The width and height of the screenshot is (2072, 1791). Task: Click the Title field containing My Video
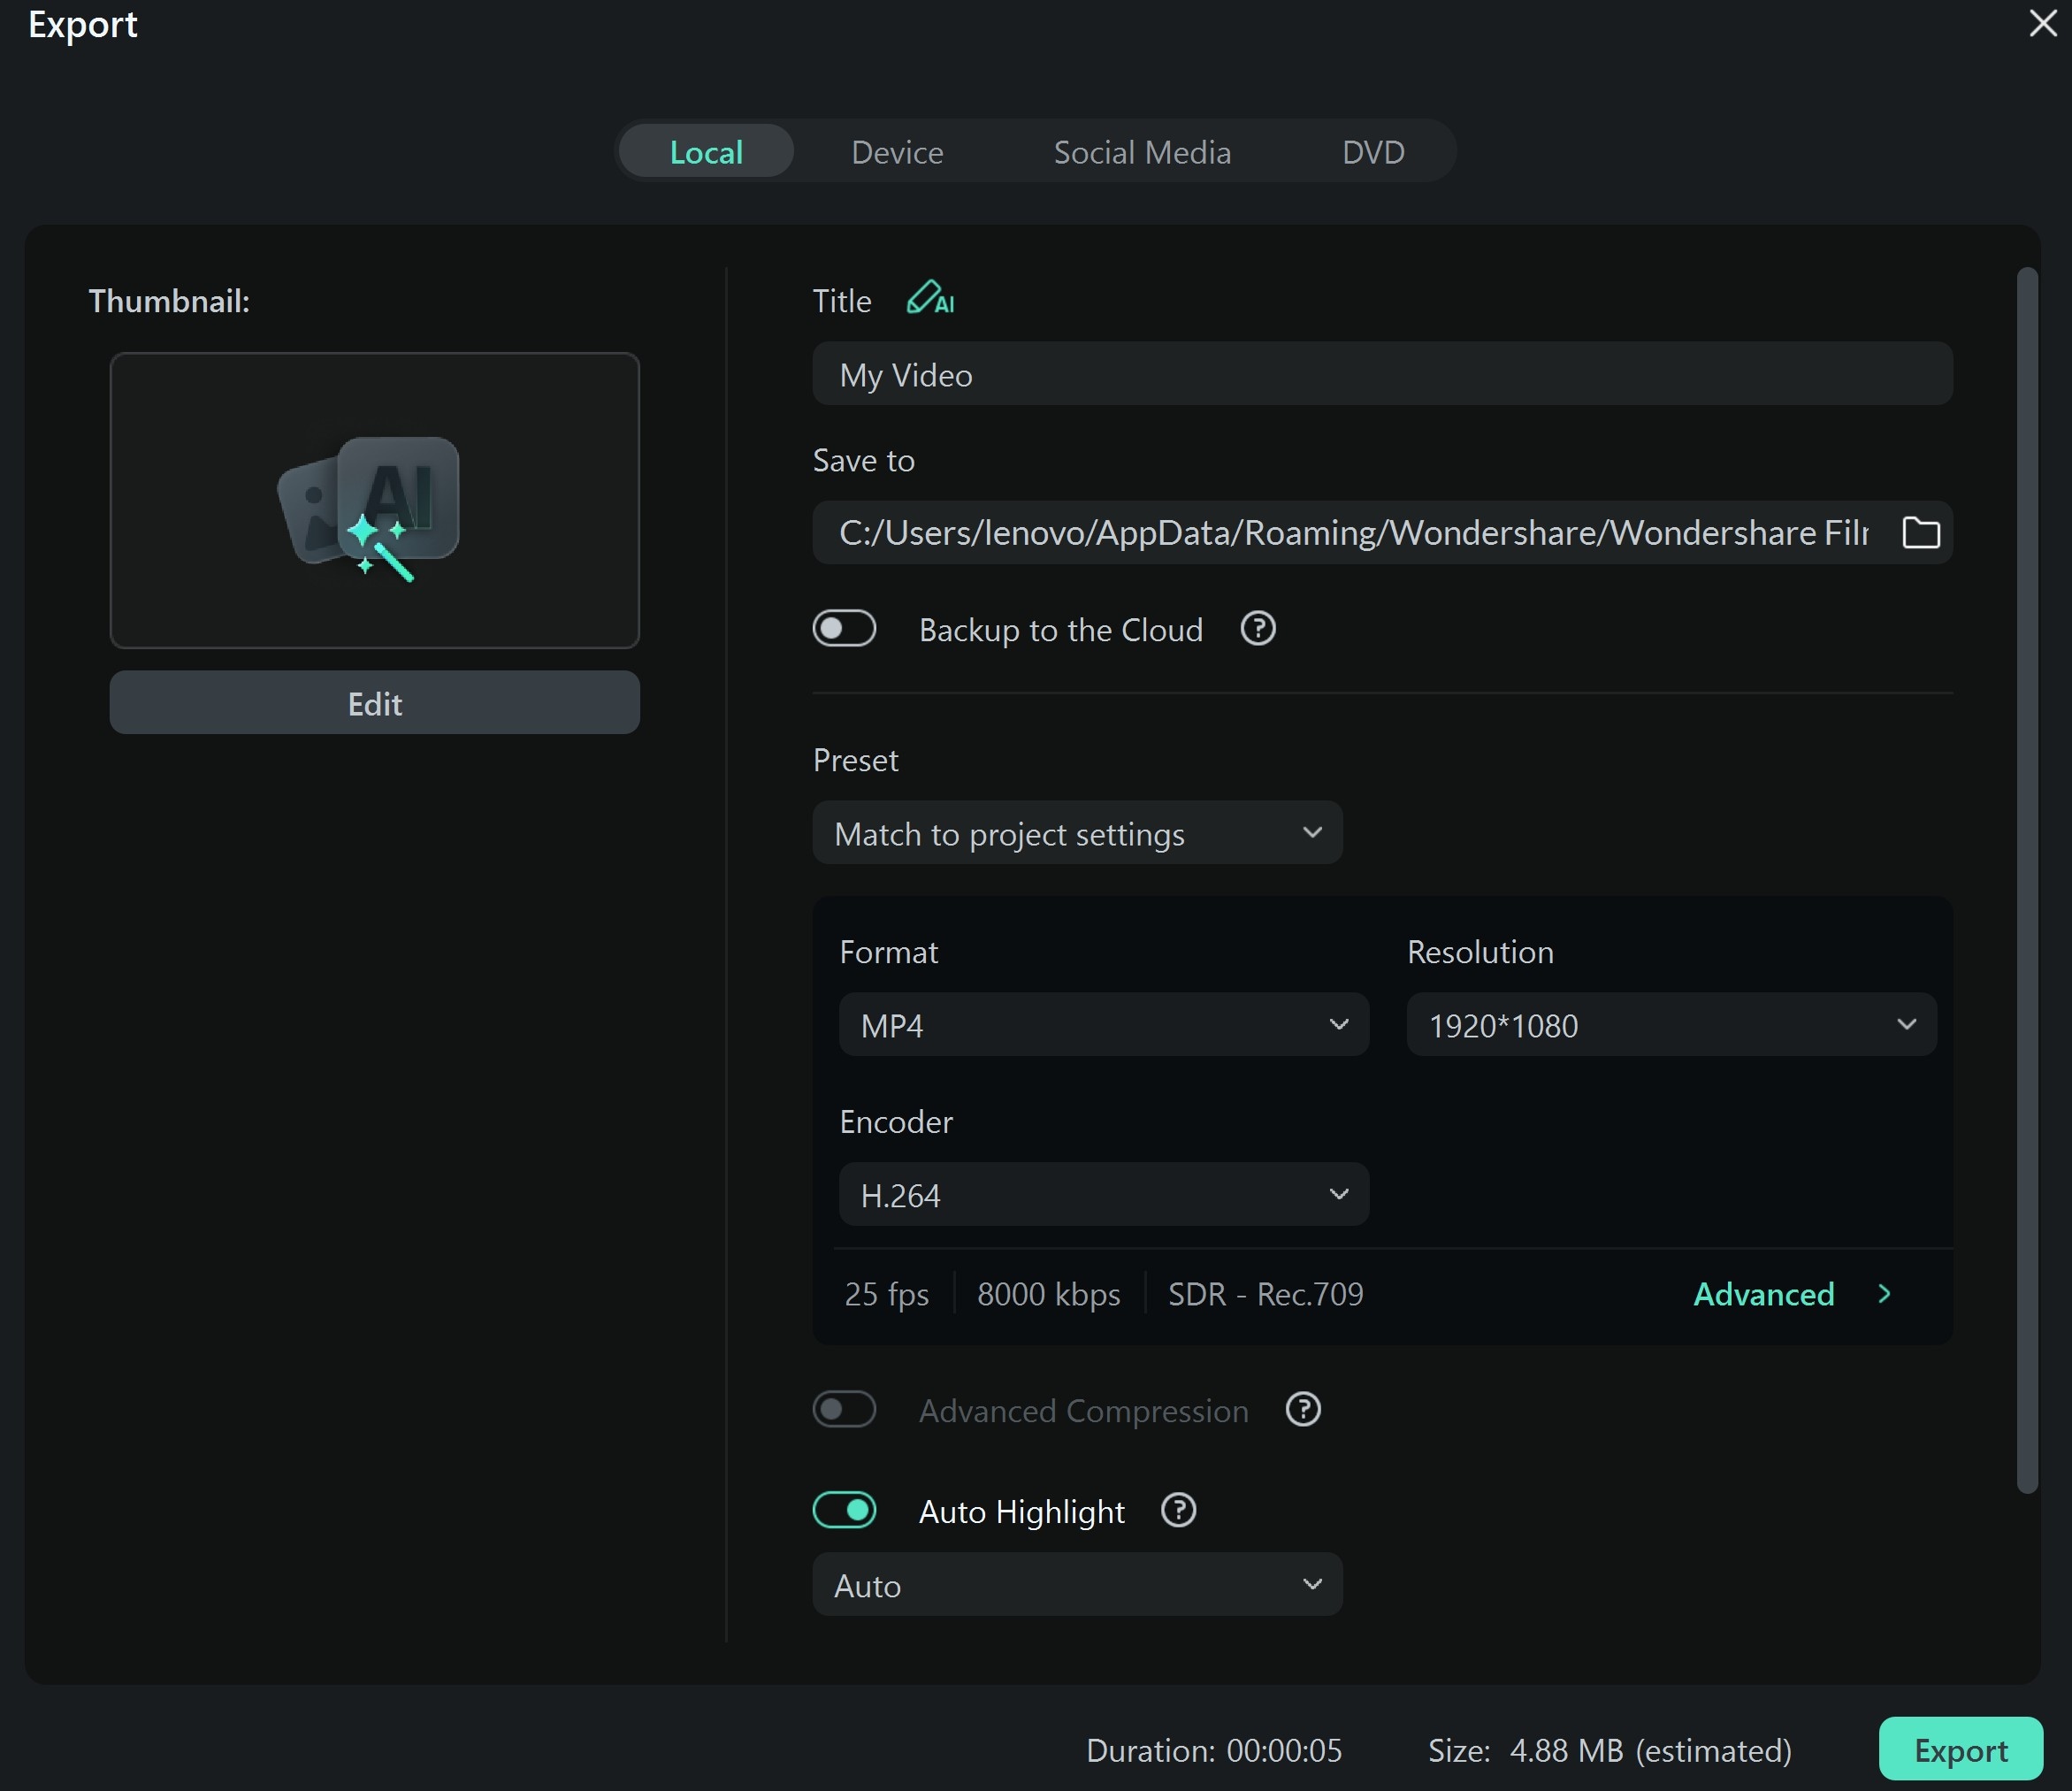pos(1382,374)
